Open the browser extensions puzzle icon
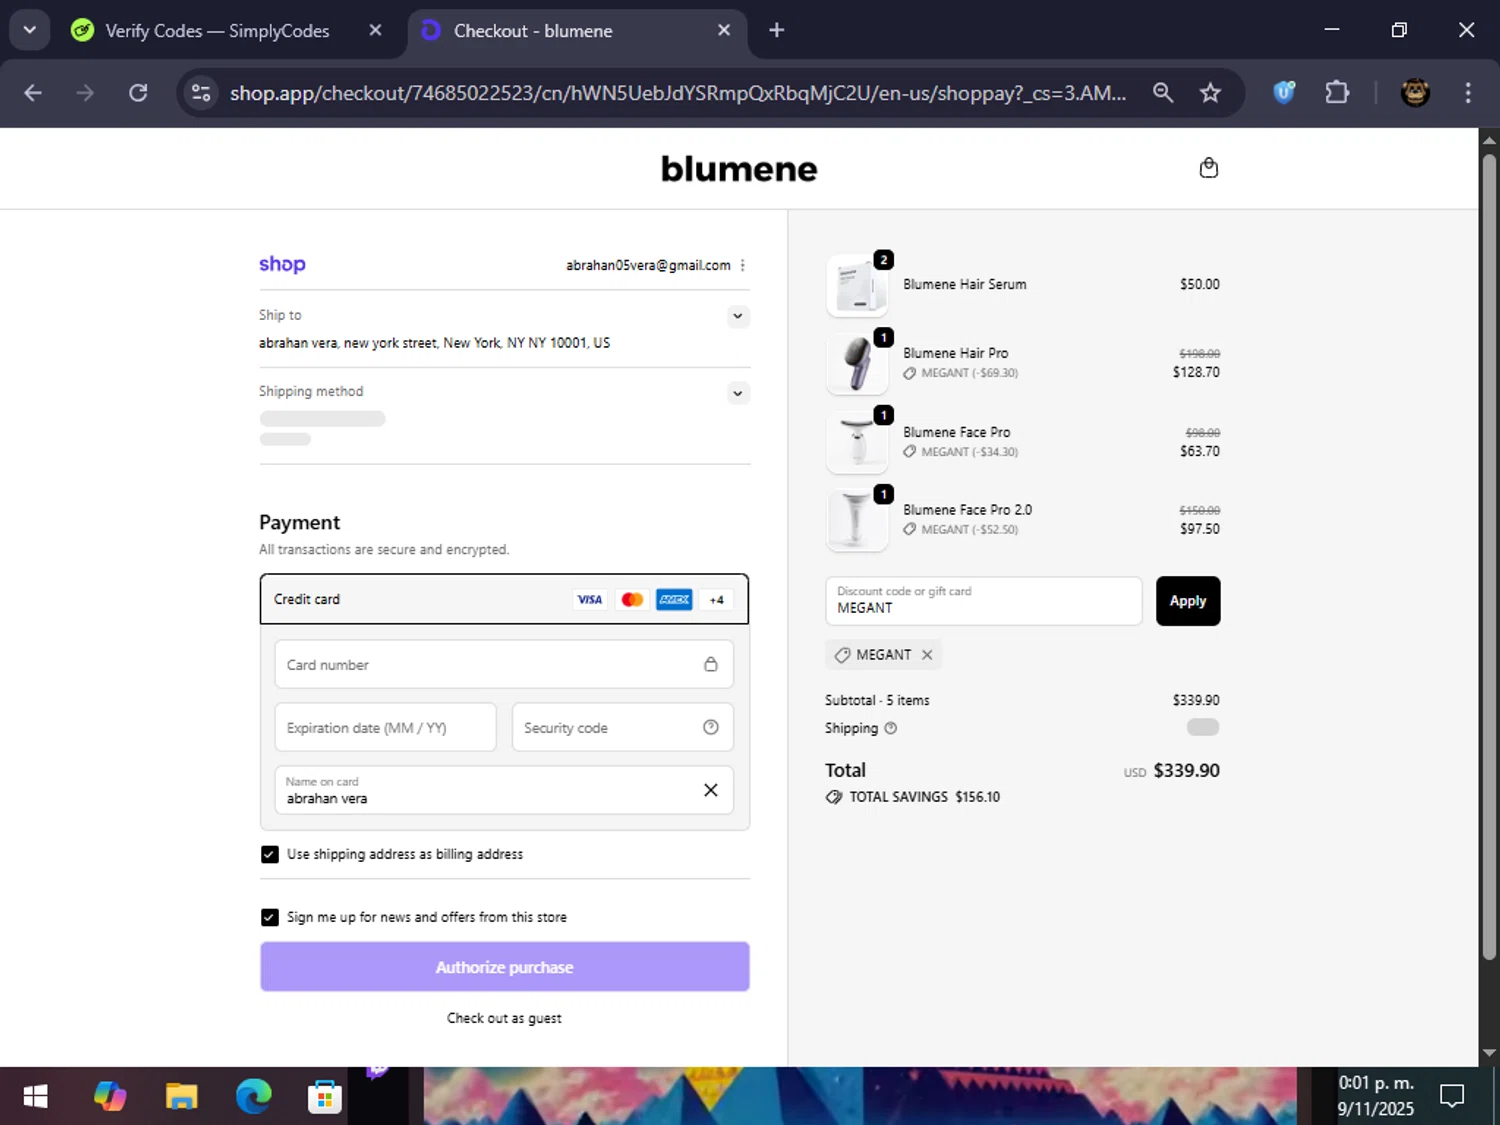The width and height of the screenshot is (1500, 1125). (1336, 93)
